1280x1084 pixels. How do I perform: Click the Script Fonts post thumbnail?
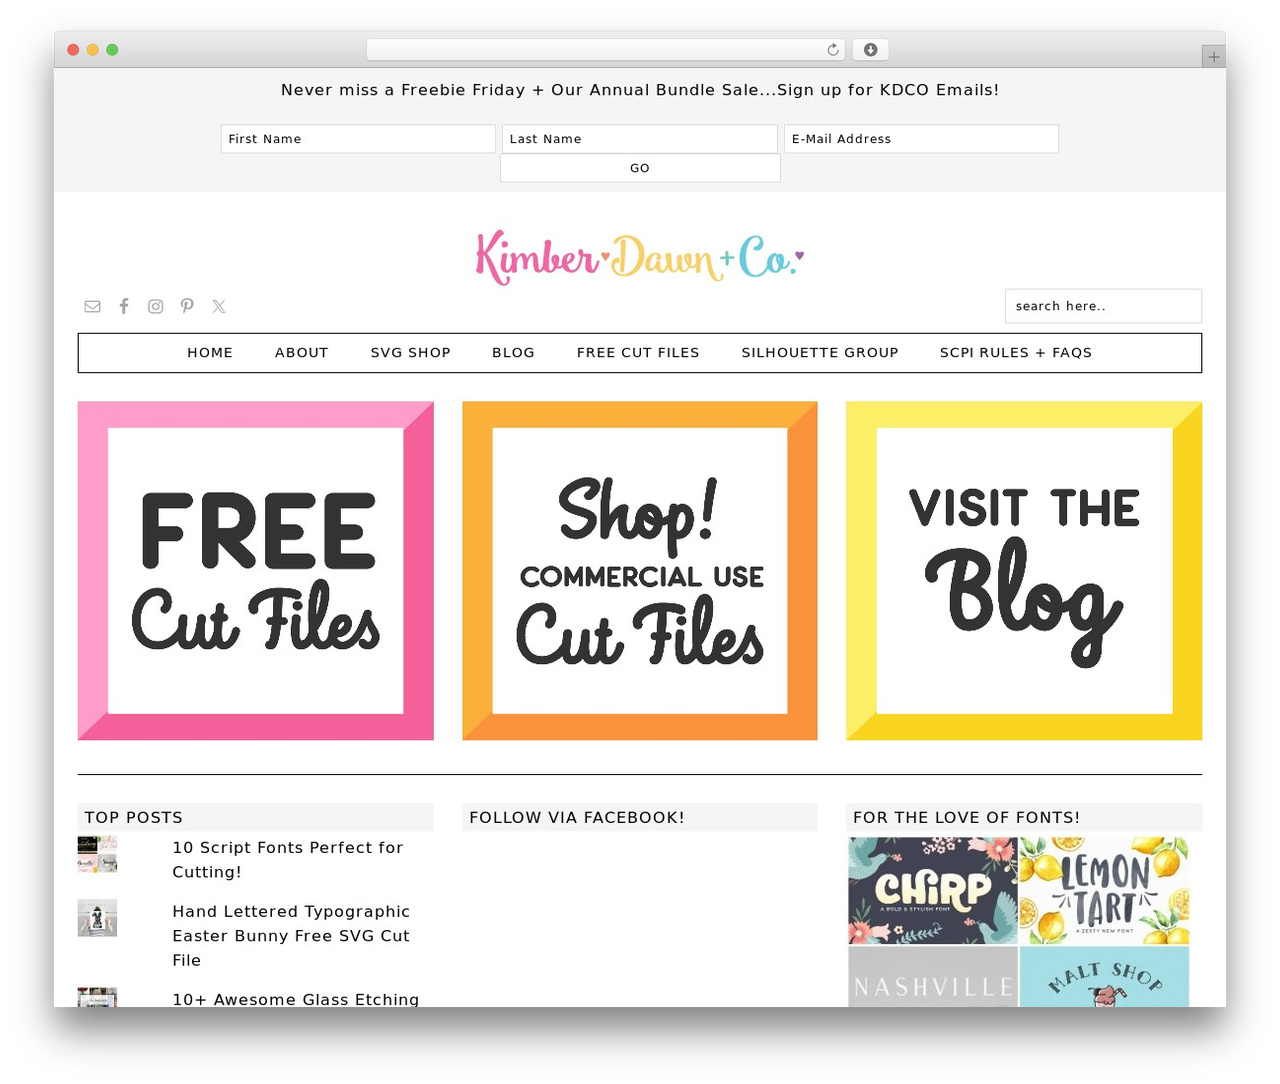click(x=97, y=854)
